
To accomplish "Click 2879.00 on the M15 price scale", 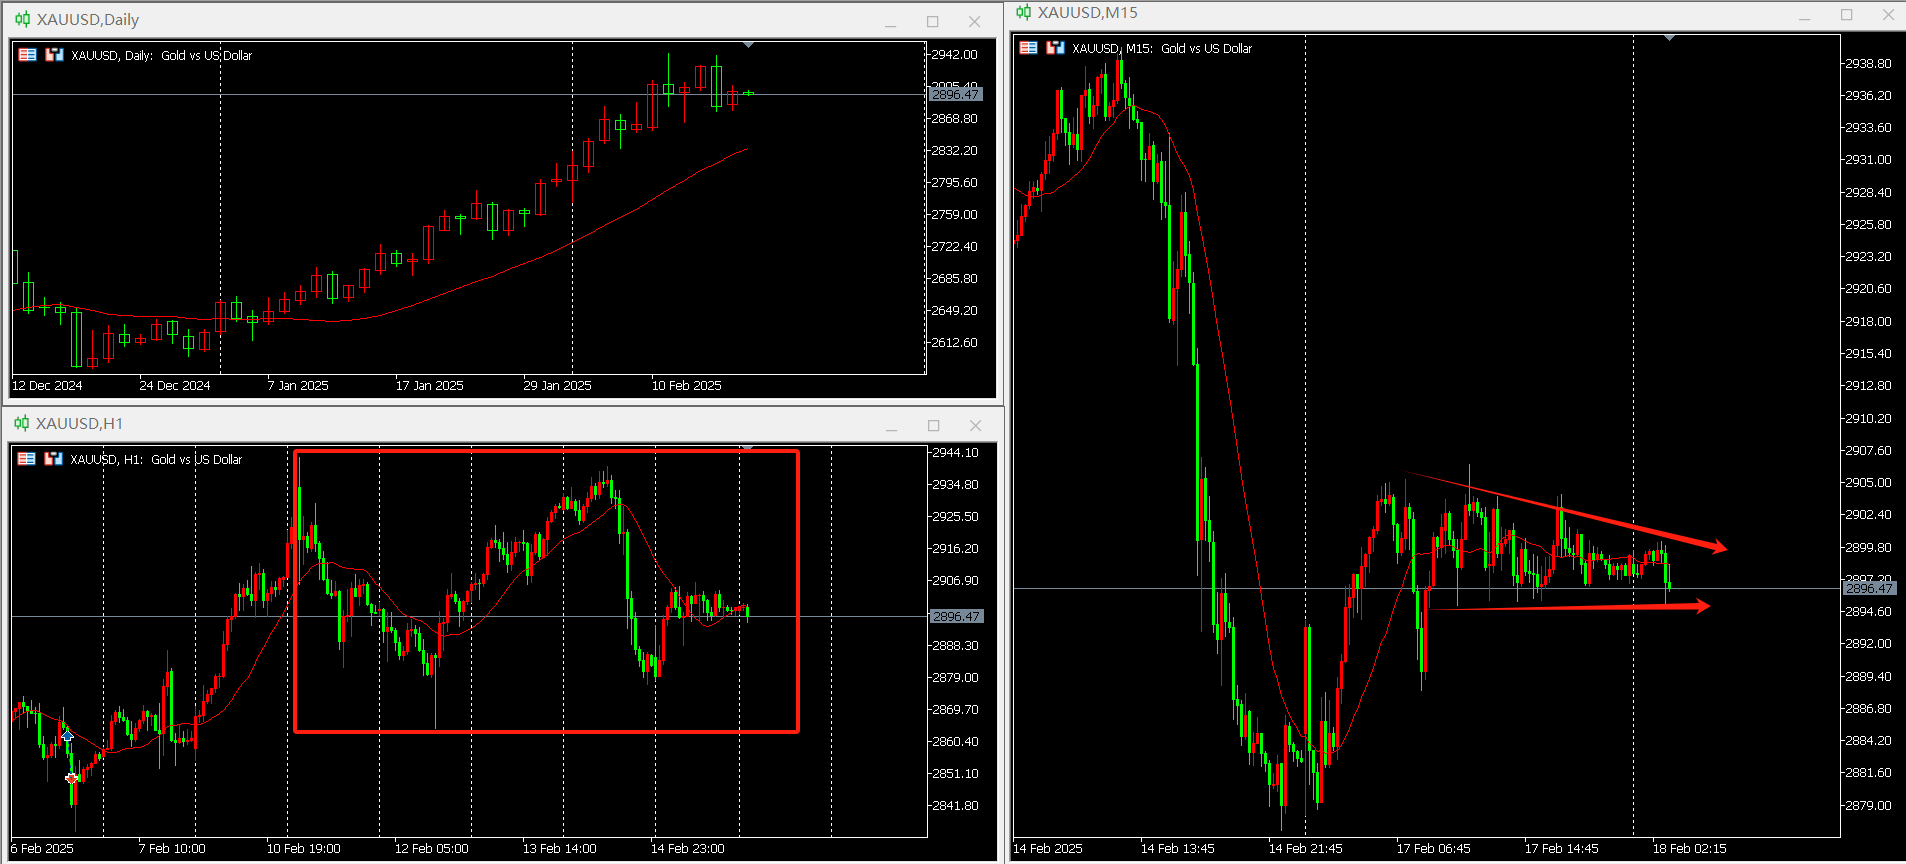I will tap(1868, 805).
